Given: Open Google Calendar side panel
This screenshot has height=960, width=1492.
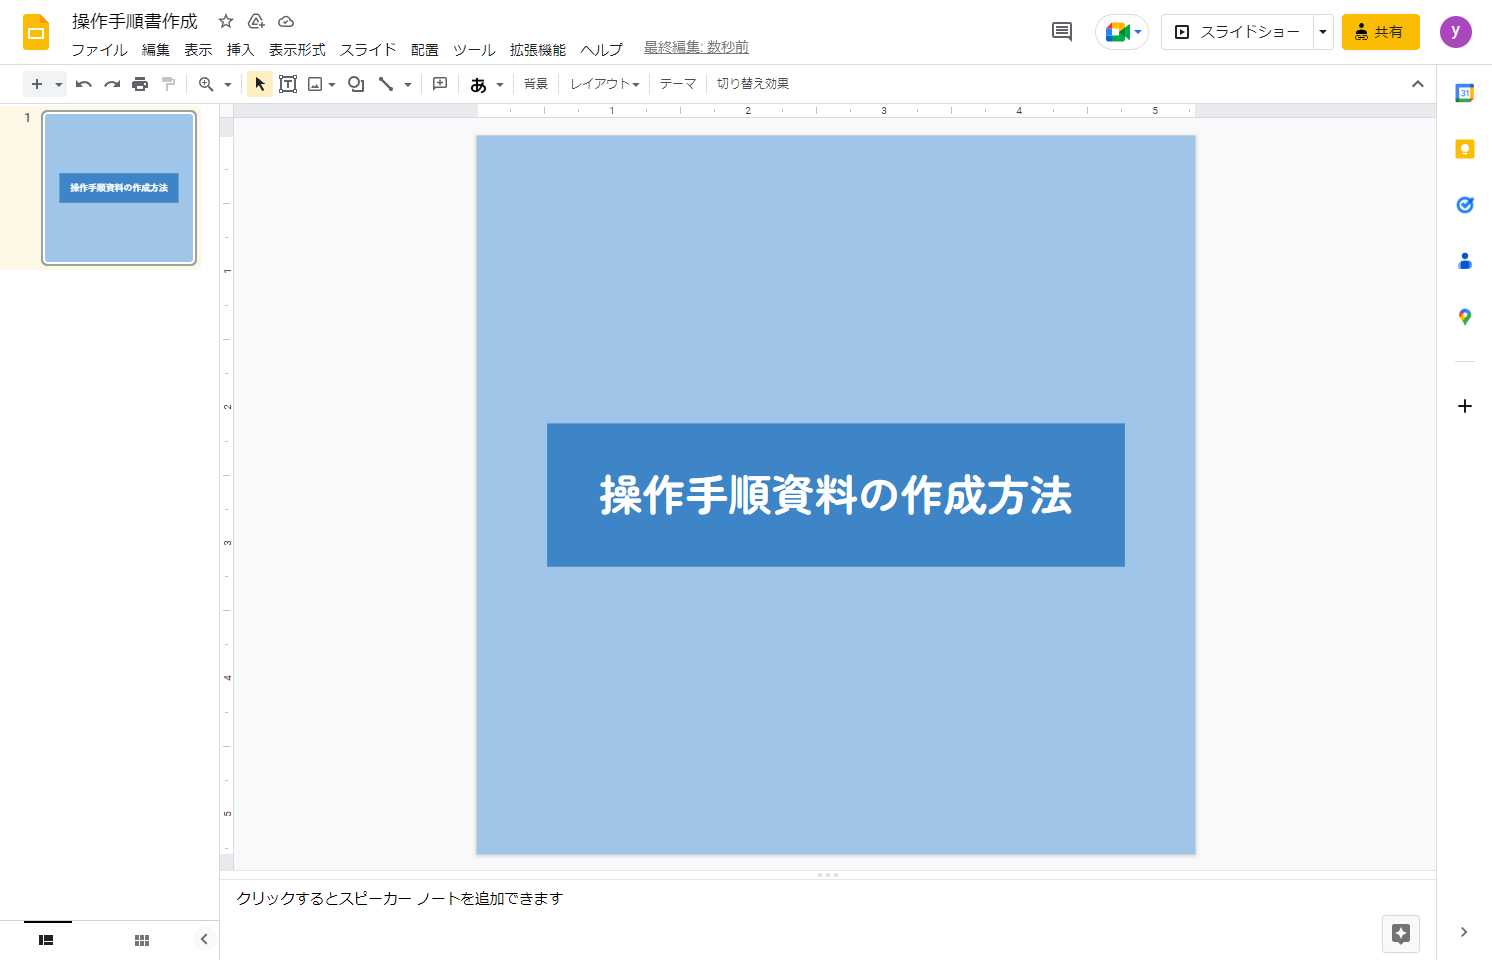Looking at the screenshot, I should click(x=1465, y=93).
